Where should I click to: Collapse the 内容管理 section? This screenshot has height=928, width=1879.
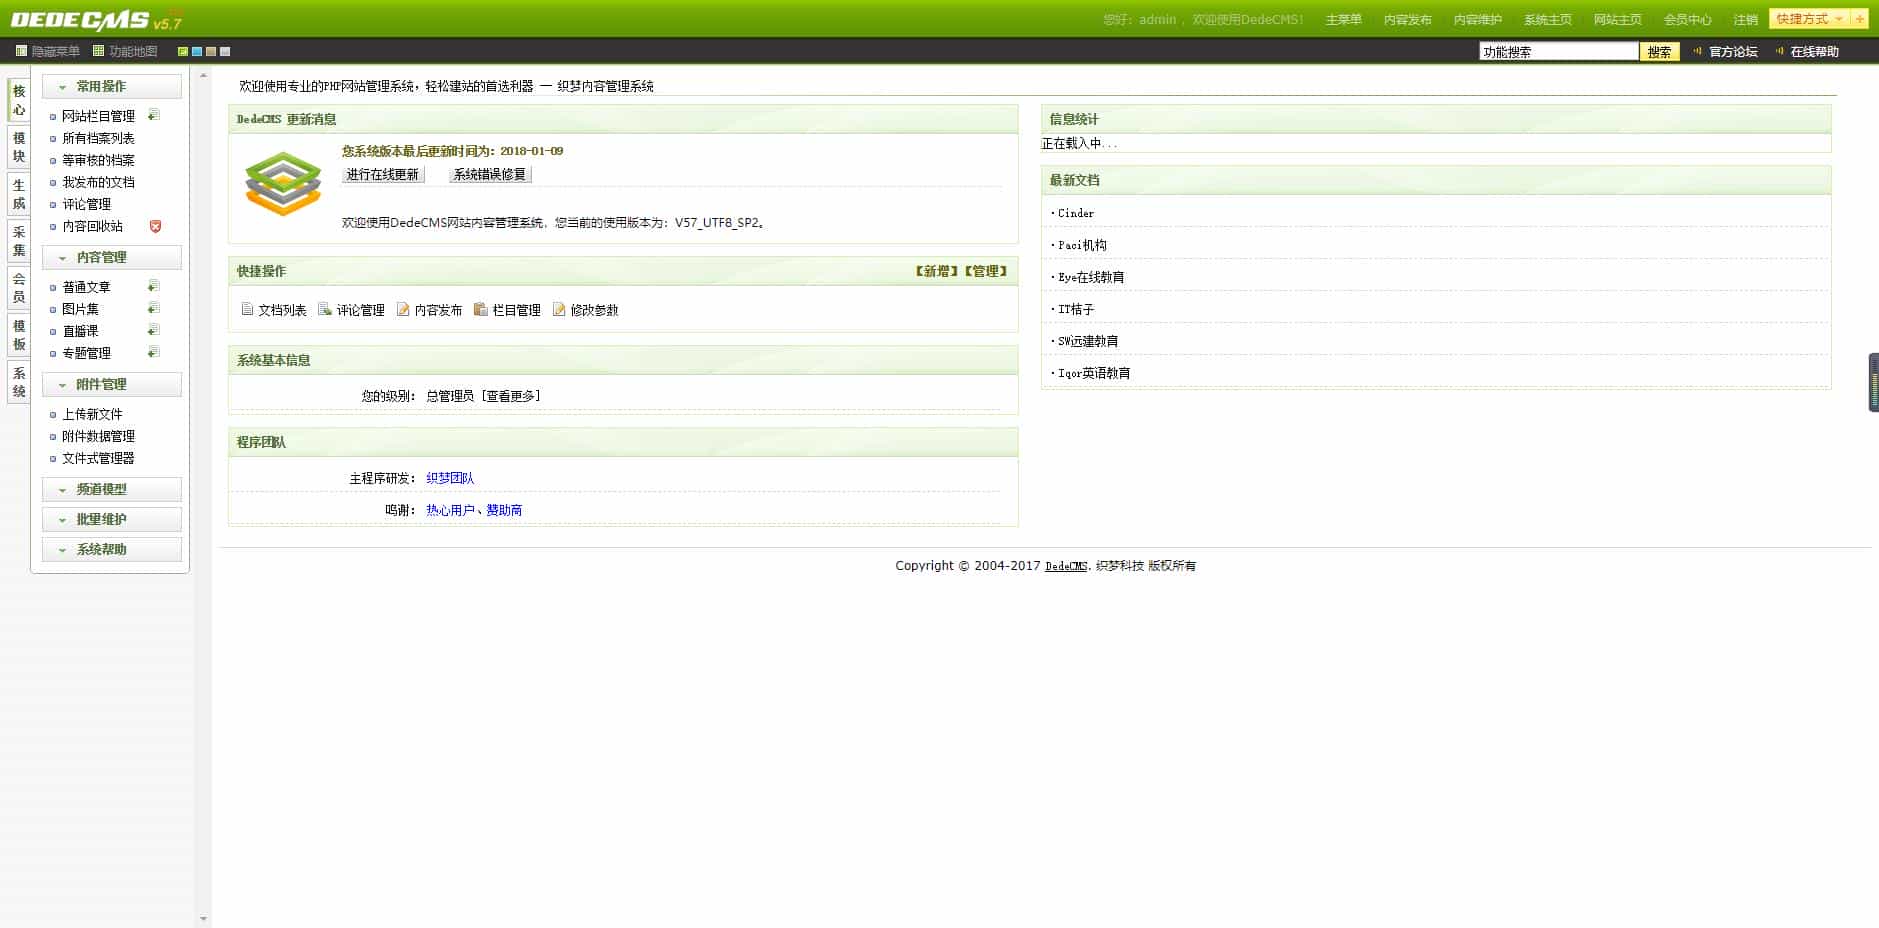(112, 257)
